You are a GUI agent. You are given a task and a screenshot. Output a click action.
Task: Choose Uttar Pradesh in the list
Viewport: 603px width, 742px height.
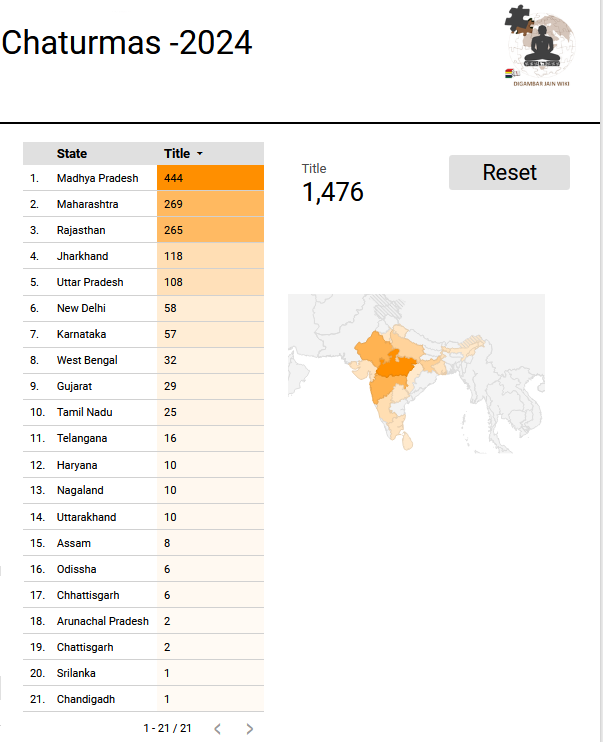(90, 282)
